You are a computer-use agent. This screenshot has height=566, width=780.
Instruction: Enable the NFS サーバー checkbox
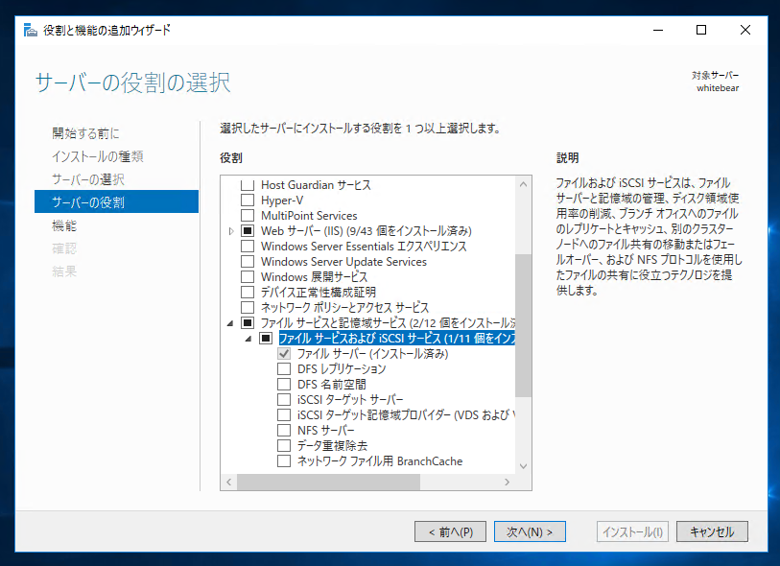284,430
